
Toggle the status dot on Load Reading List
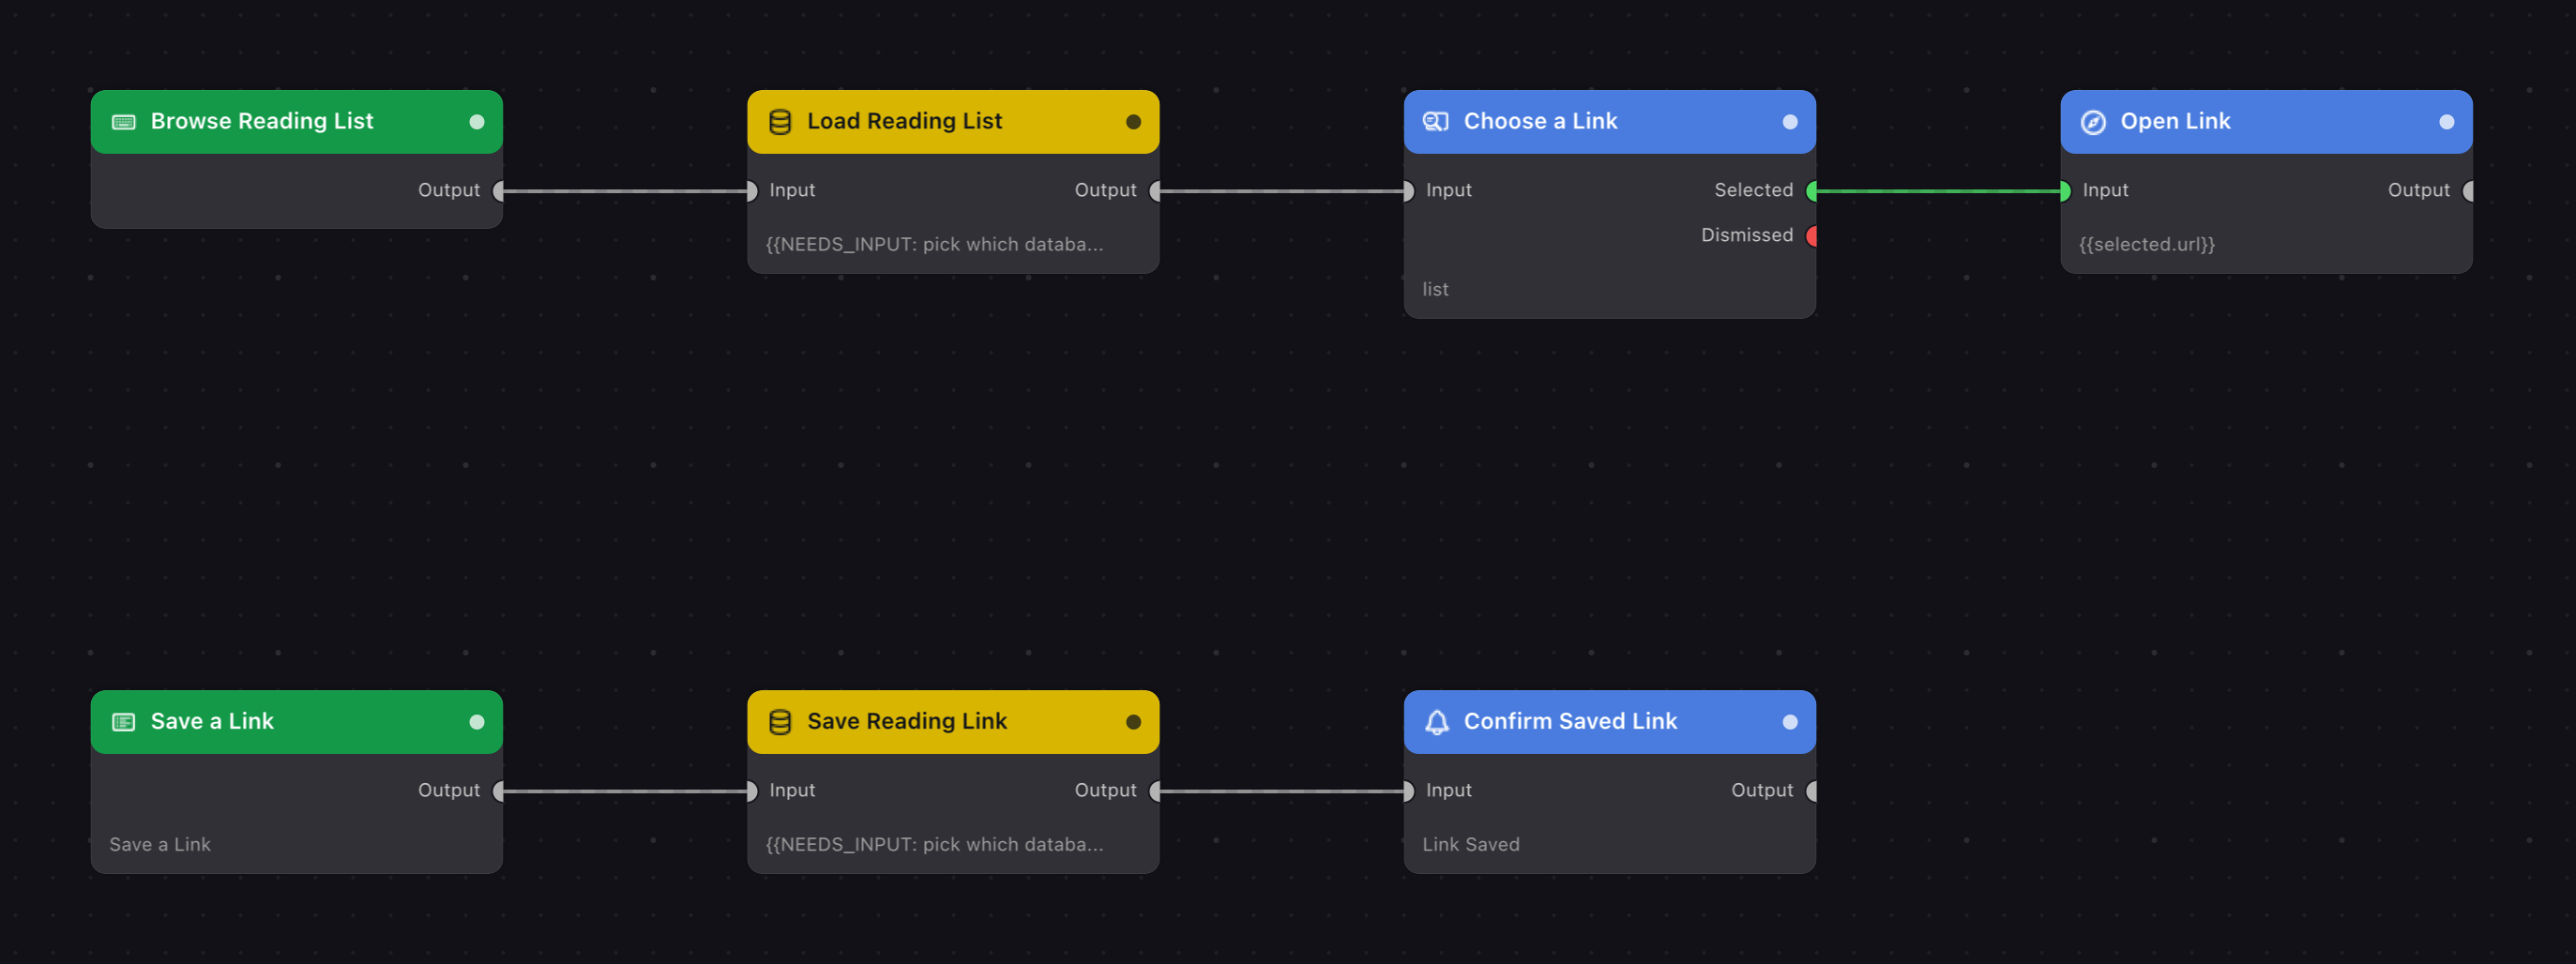click(1133, 122)
